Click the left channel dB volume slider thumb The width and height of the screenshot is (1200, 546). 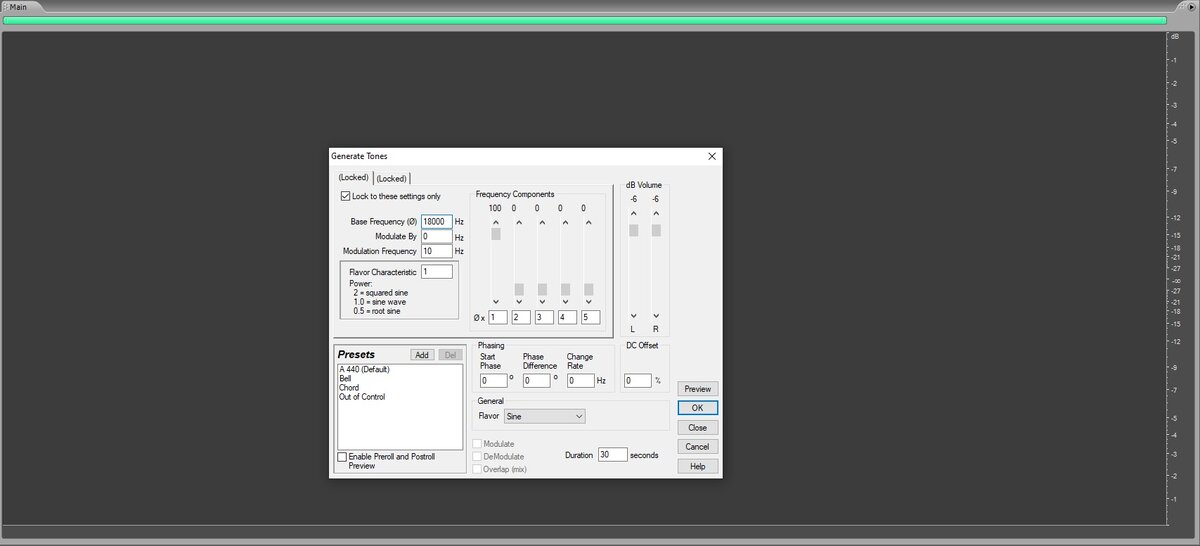click(x=633, y=231)
